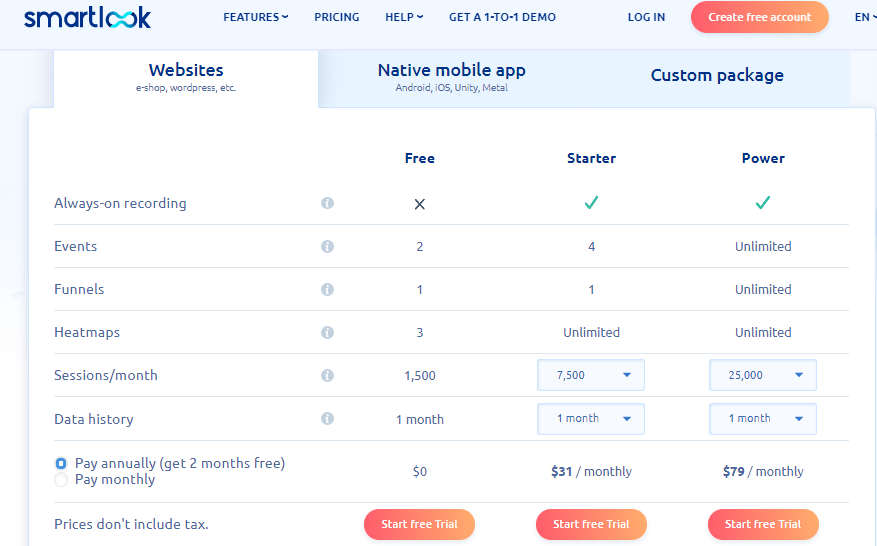Select Pay monthly radio option
The height and width of the screenshot is (546, 877).
click(61, 479)
